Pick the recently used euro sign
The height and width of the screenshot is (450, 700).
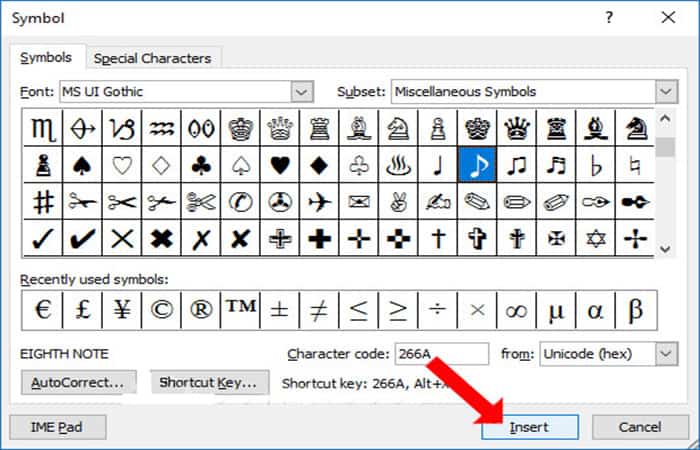(x=43, y=310)
